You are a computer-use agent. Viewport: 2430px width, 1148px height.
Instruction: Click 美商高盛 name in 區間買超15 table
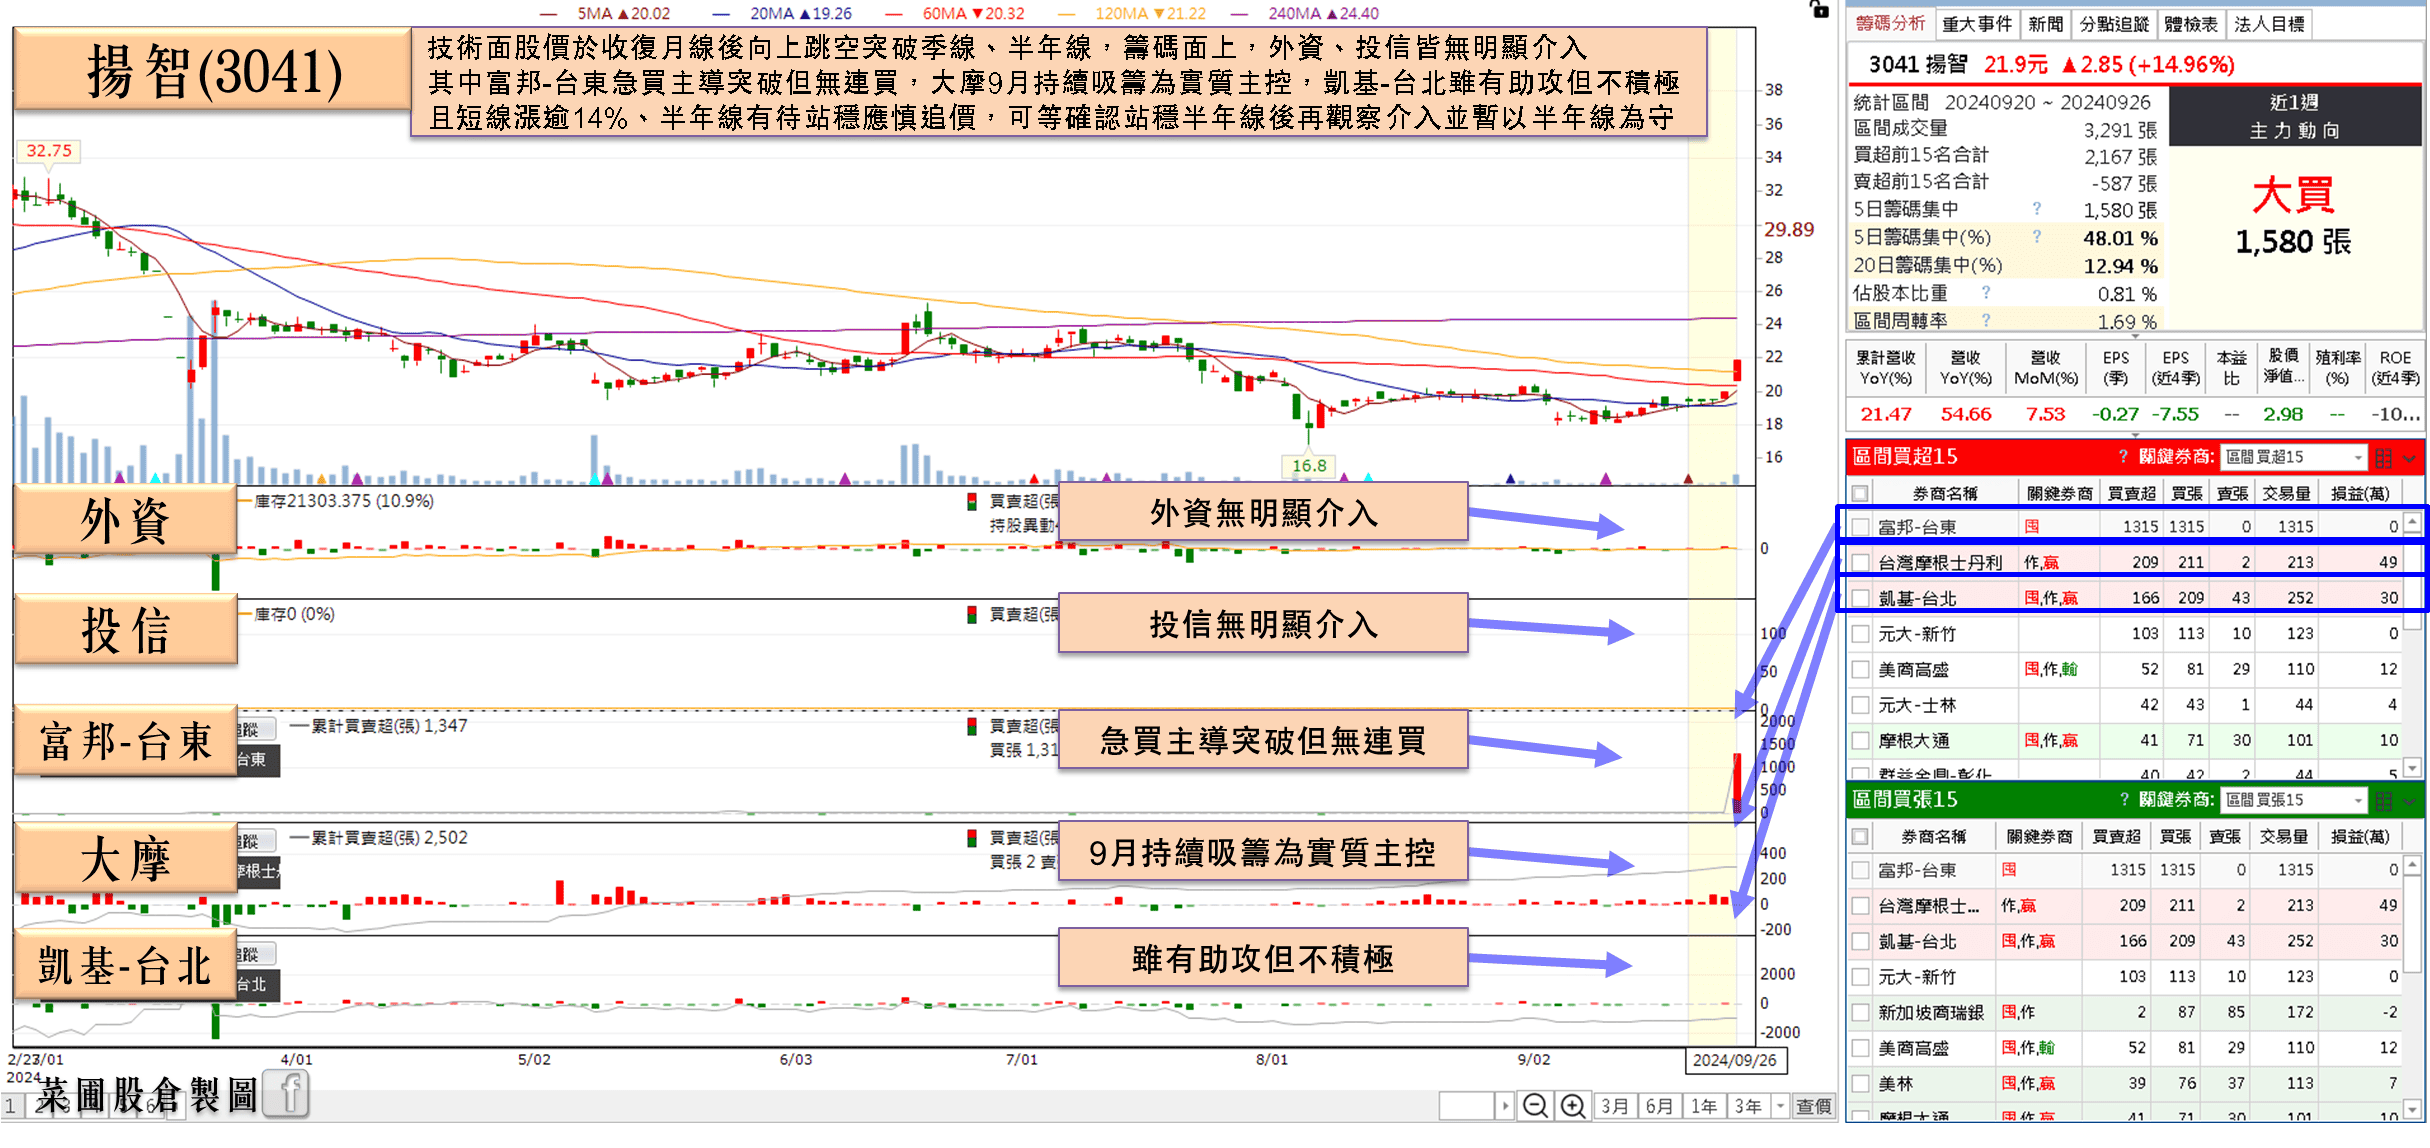[1913, 670]
